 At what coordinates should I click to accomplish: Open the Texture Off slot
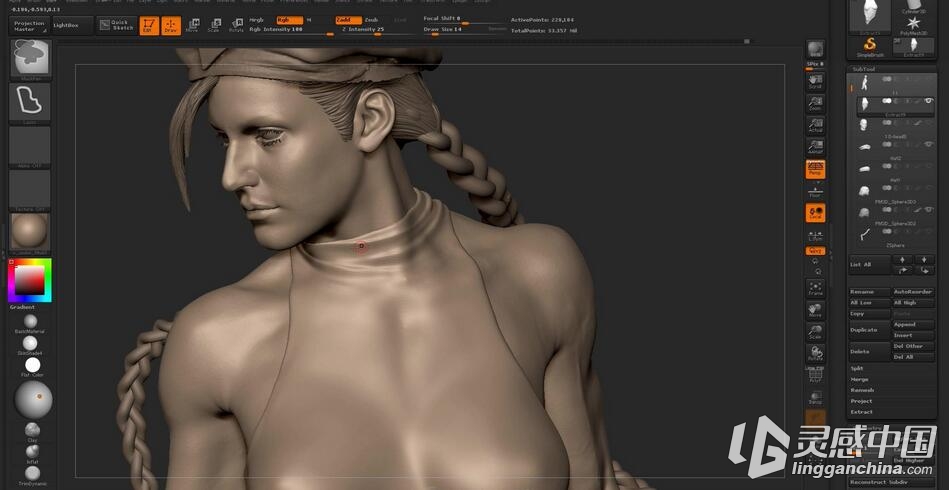[30, 191]
